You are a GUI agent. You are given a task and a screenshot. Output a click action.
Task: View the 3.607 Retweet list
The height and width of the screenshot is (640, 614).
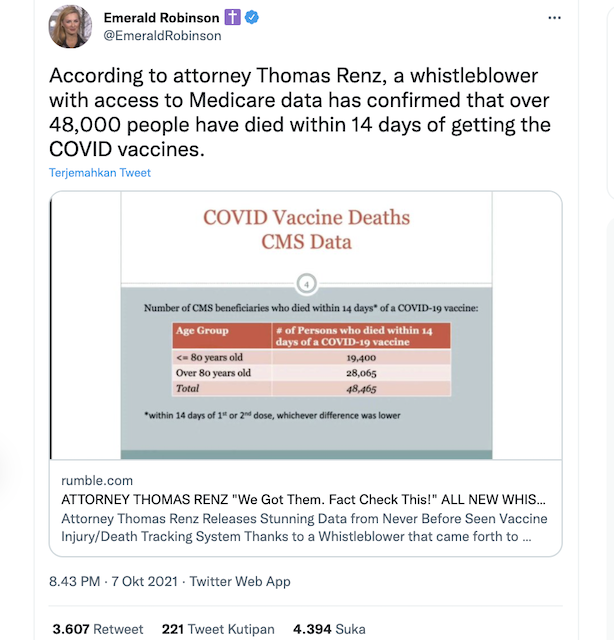(97, 629)
